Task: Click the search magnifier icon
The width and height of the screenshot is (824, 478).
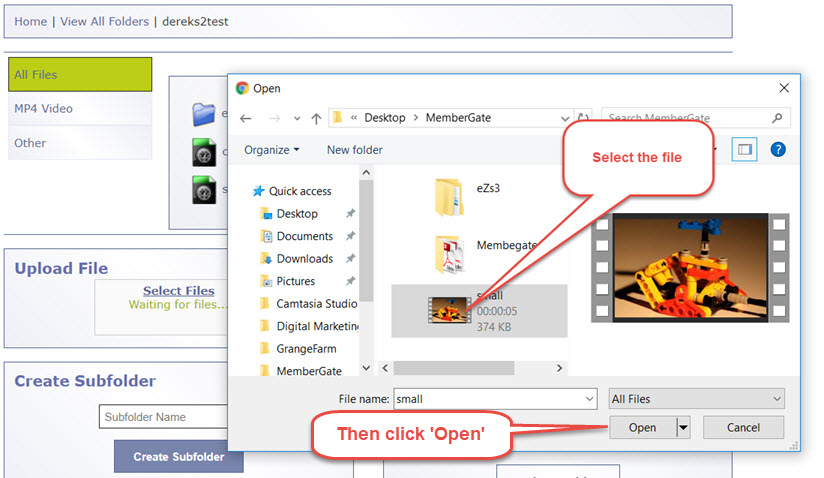Action: (777, 118)
